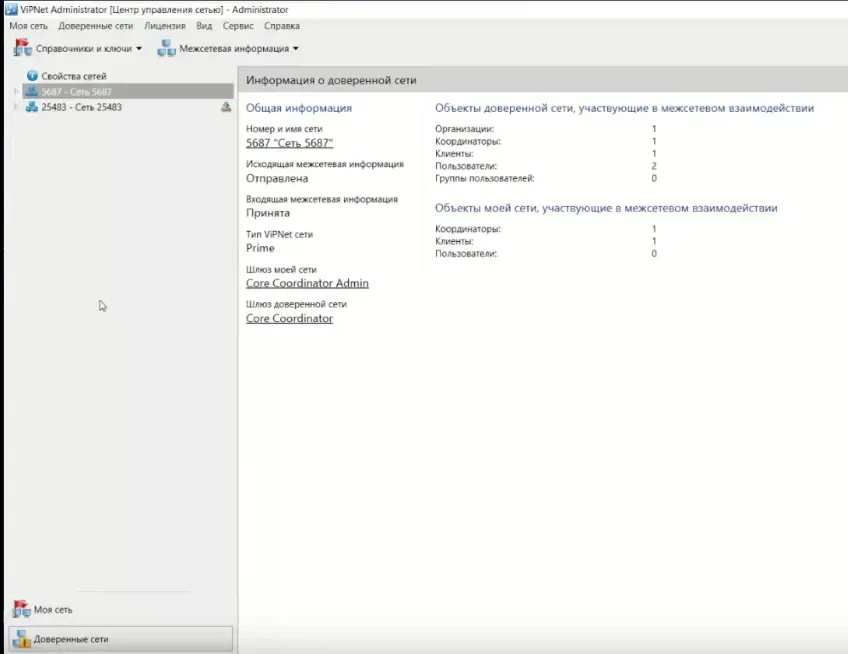Open the Справочники и ключи dropdown arrow
The image size is (848, 654).
point(139,48)
